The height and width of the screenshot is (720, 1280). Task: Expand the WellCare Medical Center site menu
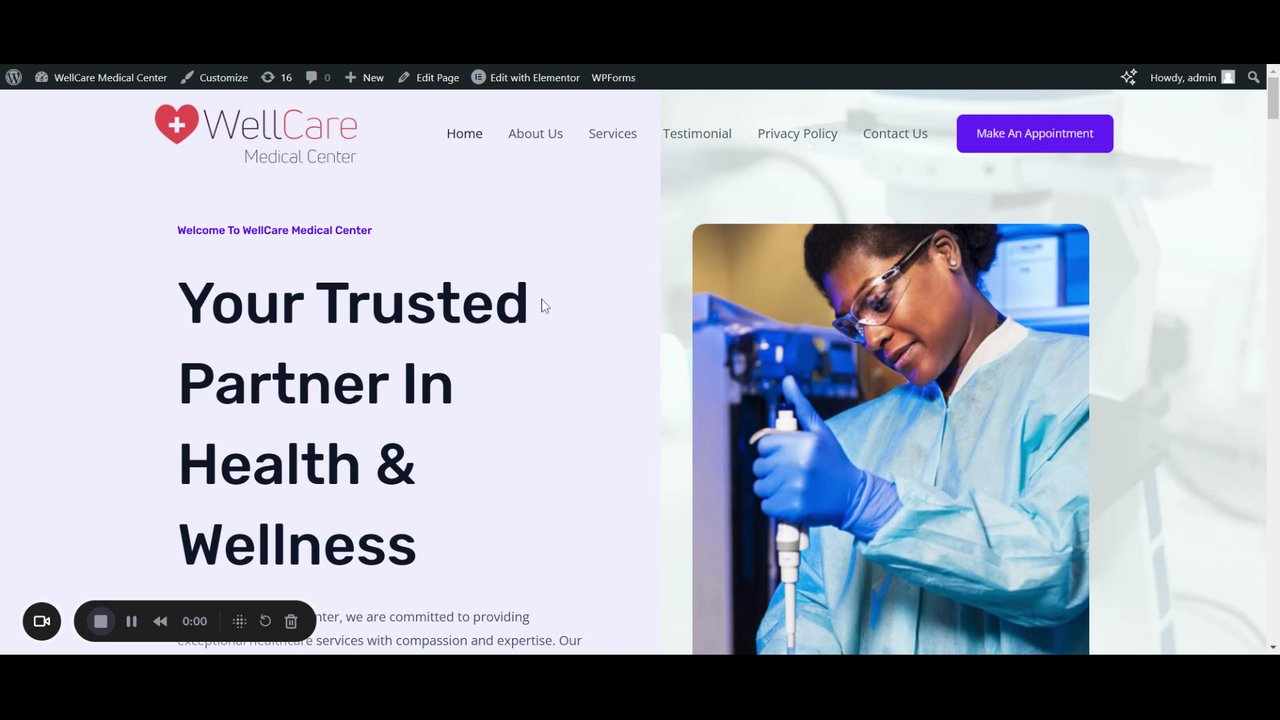(101, 77)
